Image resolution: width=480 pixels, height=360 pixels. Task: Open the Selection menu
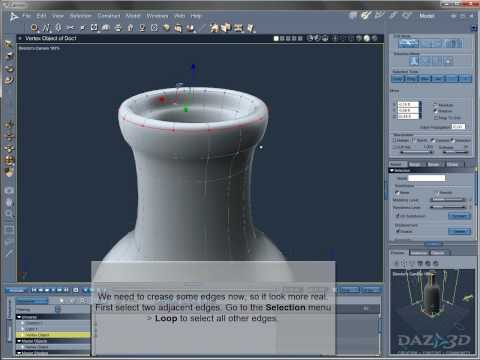[81, 16]
